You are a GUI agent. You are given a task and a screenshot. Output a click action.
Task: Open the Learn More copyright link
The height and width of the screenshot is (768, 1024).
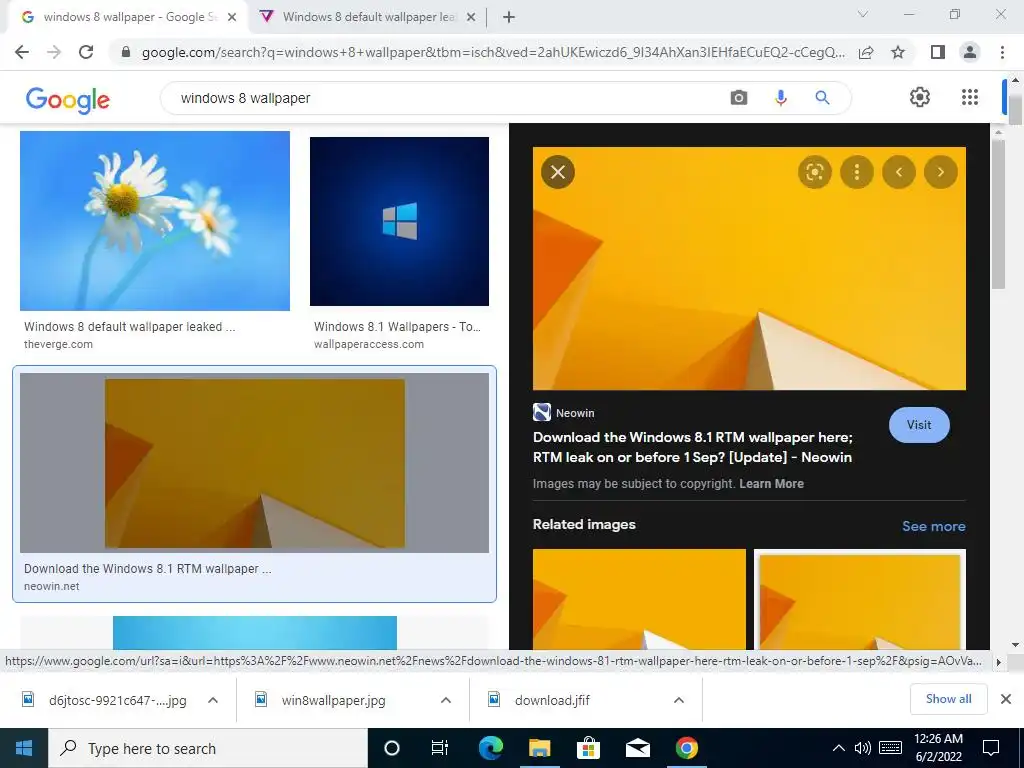pos(771,484)
